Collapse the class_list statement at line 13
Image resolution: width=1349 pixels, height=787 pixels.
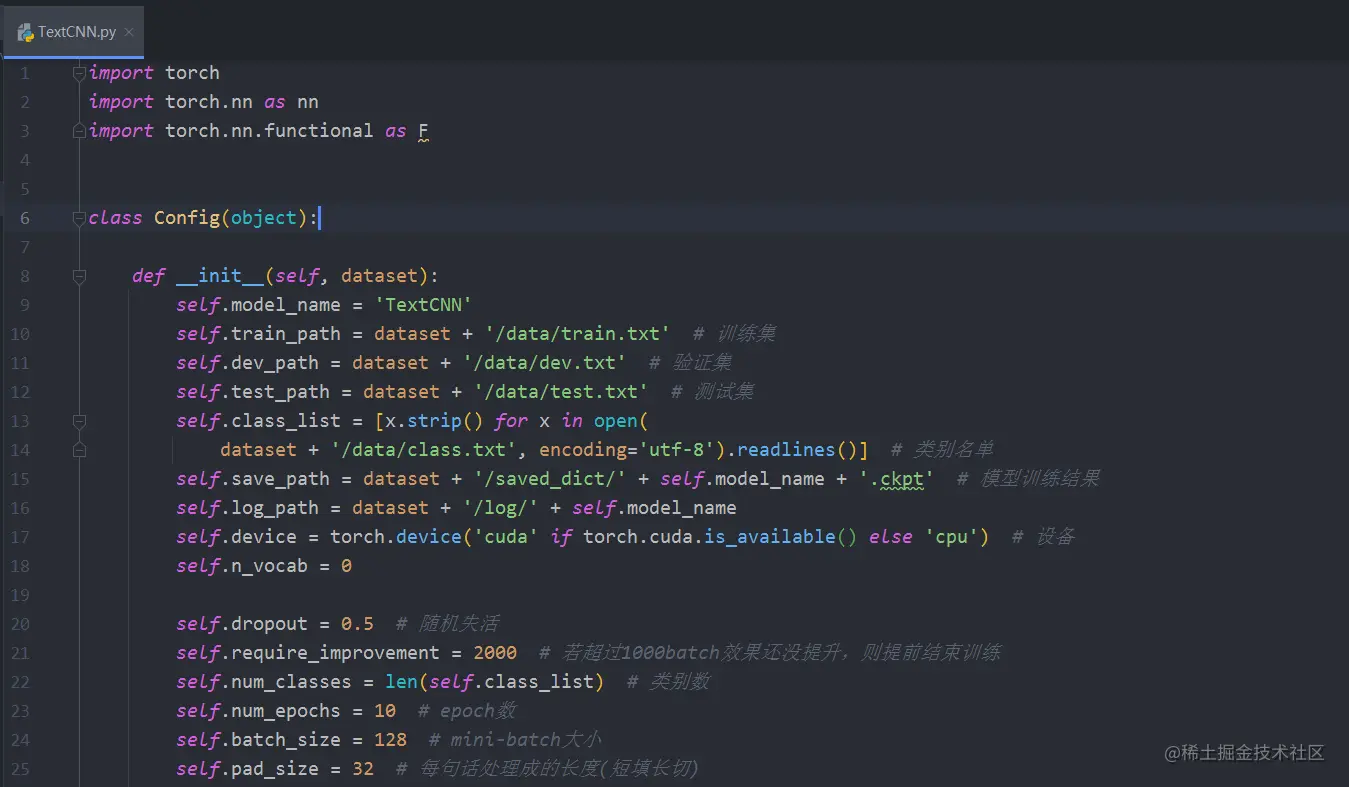(79, 421)
